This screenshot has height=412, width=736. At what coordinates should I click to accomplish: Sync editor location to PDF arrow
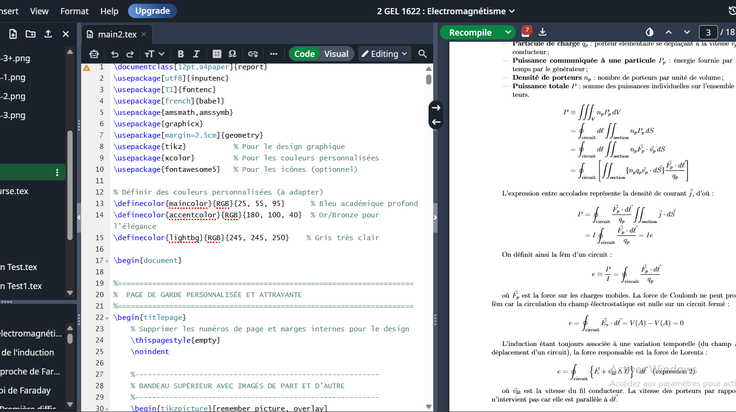[436, 107]
